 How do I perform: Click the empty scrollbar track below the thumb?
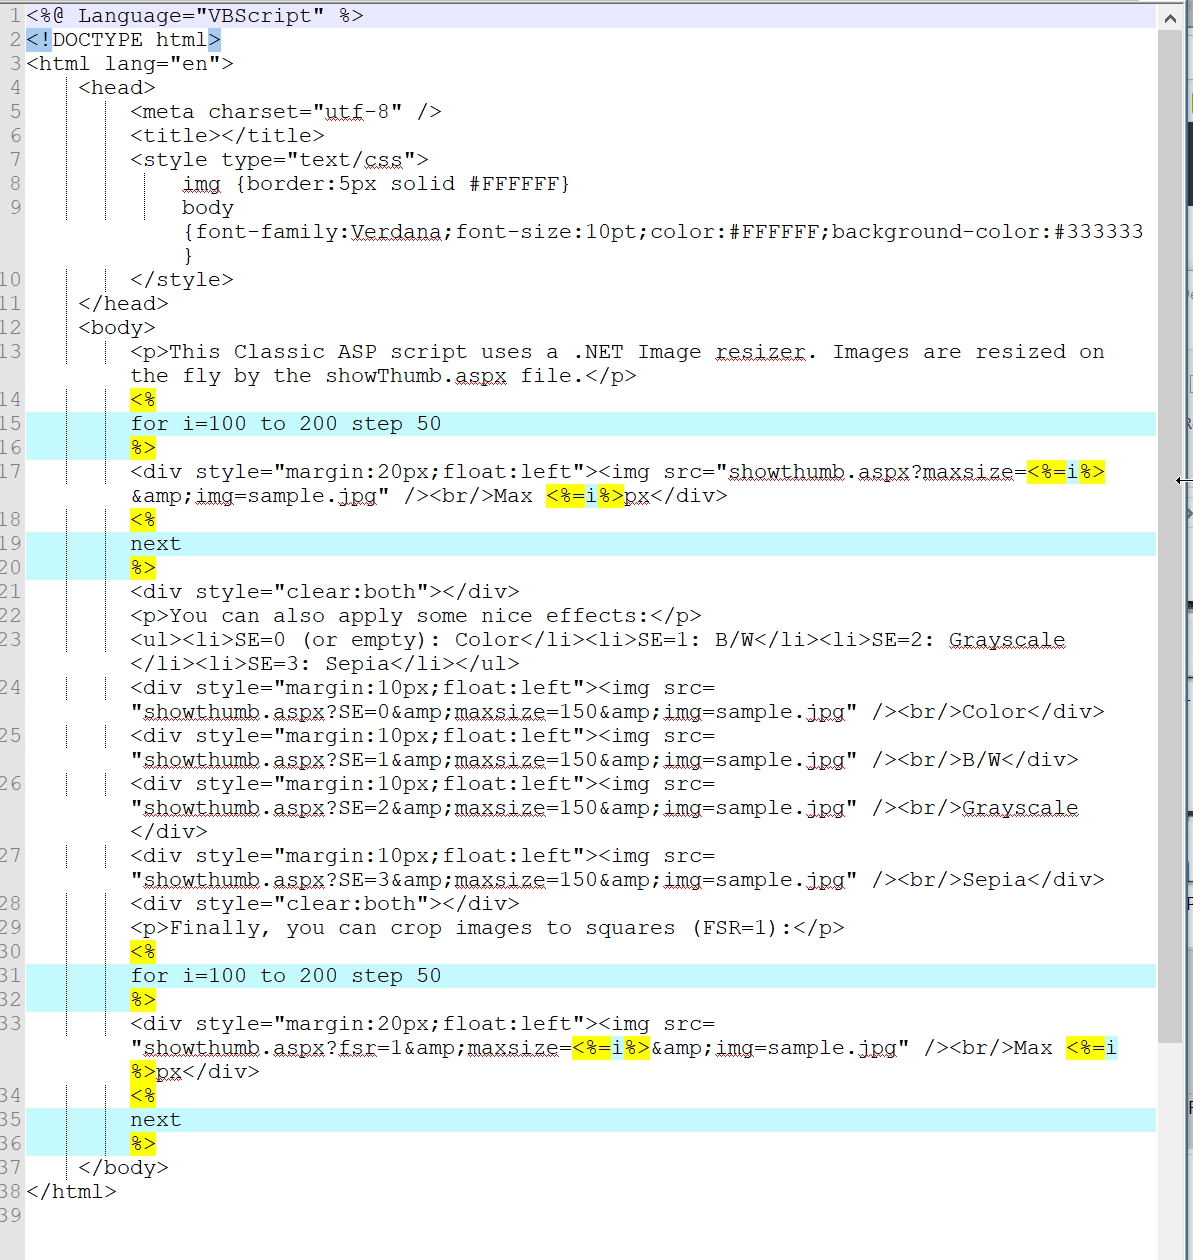(x=1169, y=1150)
